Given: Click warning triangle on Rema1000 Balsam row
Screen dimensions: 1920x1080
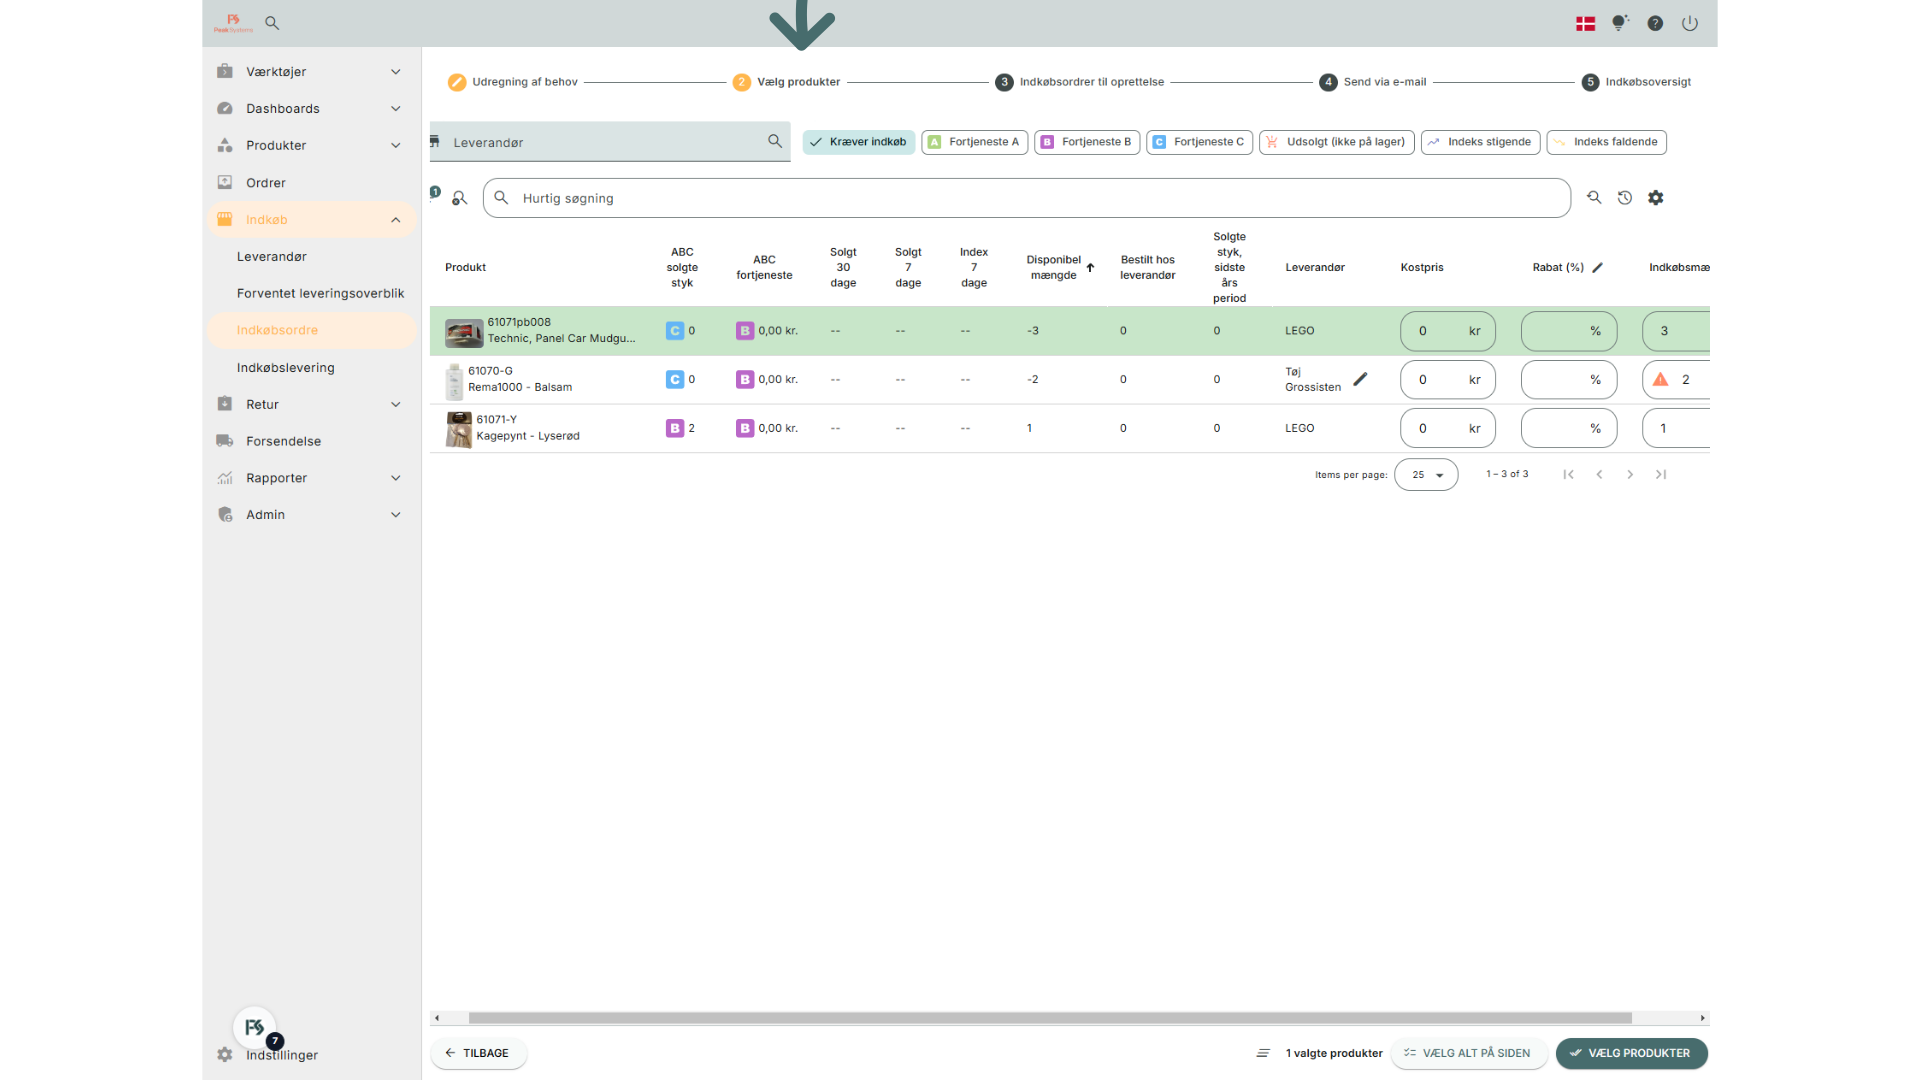Looking at the screenshot, I should point(1660,379).
